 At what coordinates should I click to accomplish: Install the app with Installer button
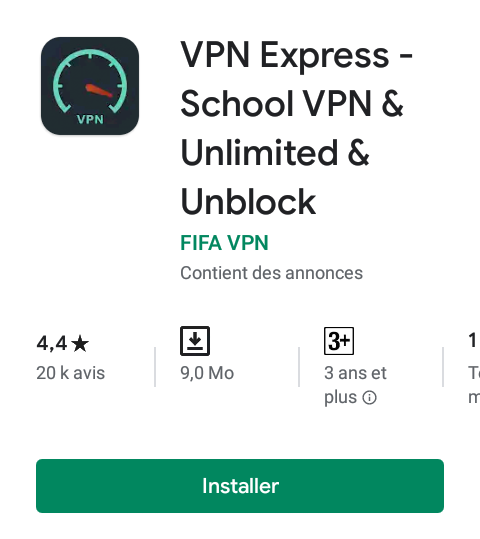pos(240,486)
